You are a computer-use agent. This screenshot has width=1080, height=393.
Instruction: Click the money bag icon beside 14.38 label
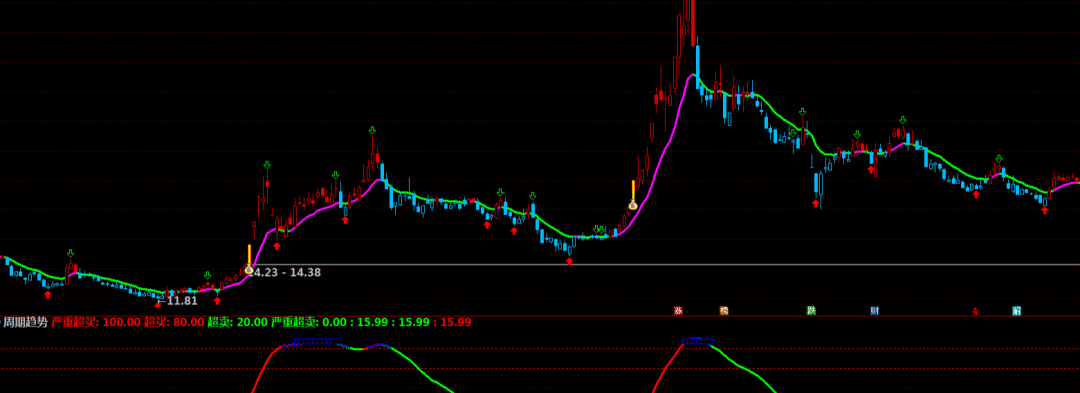click(249, 270)
